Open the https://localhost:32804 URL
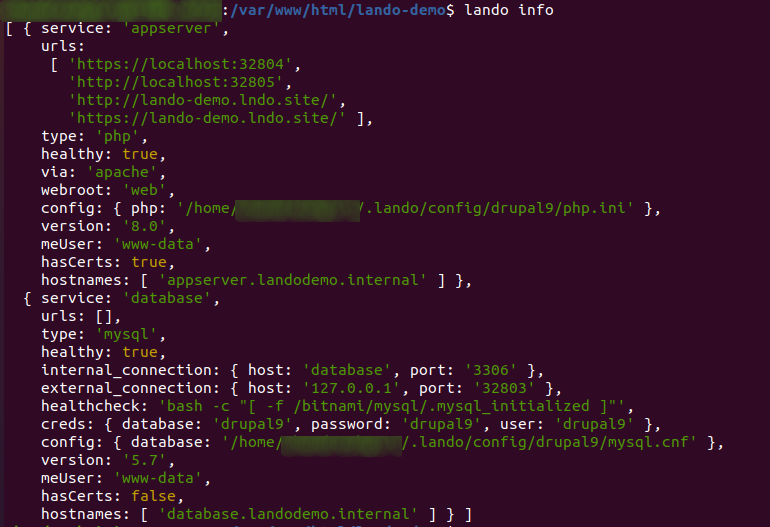This screenshot has height=527, width=770. click(x=180, y=64)
